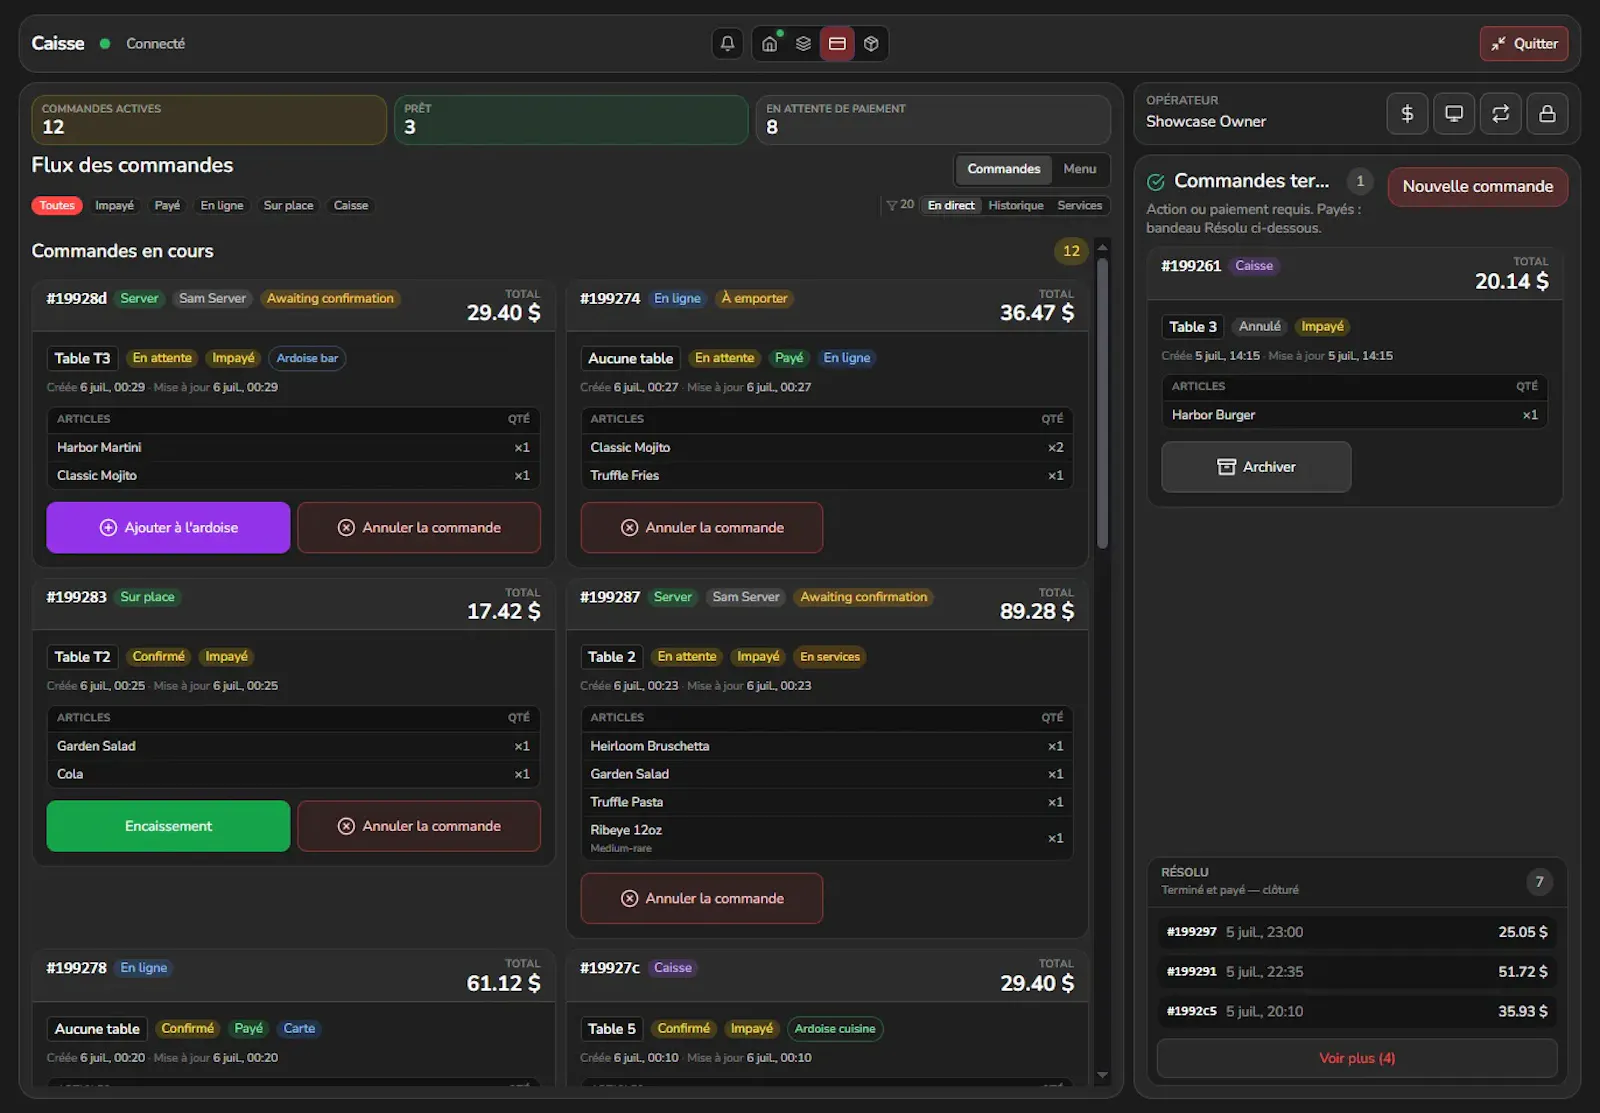The image size is (1600, 1113).
Task: Click the Harbor Martini item row
Action: (x=293, y=447)
